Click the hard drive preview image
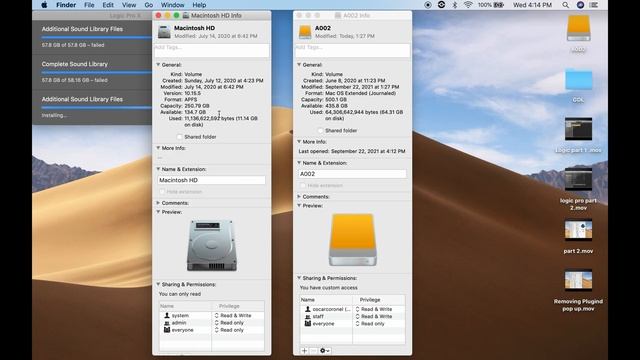 click(x=211, y=245)
